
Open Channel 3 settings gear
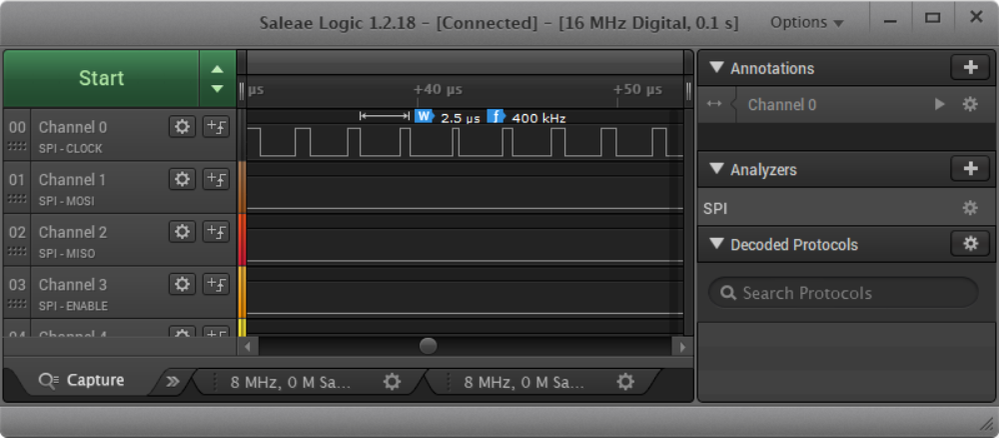click(x=182, y=284)
